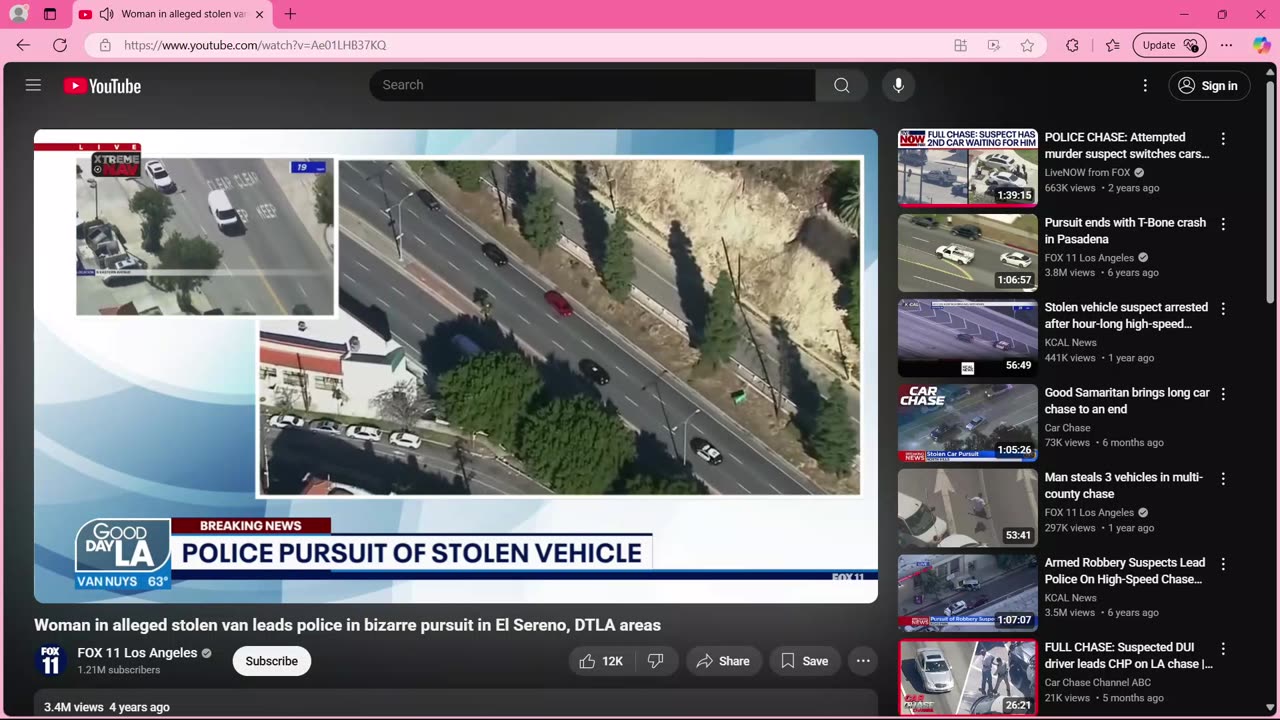This screenshot has height=720, width=1280.
Task: Reload the current page
Action: pyautogui.click(x=60, y=45)
